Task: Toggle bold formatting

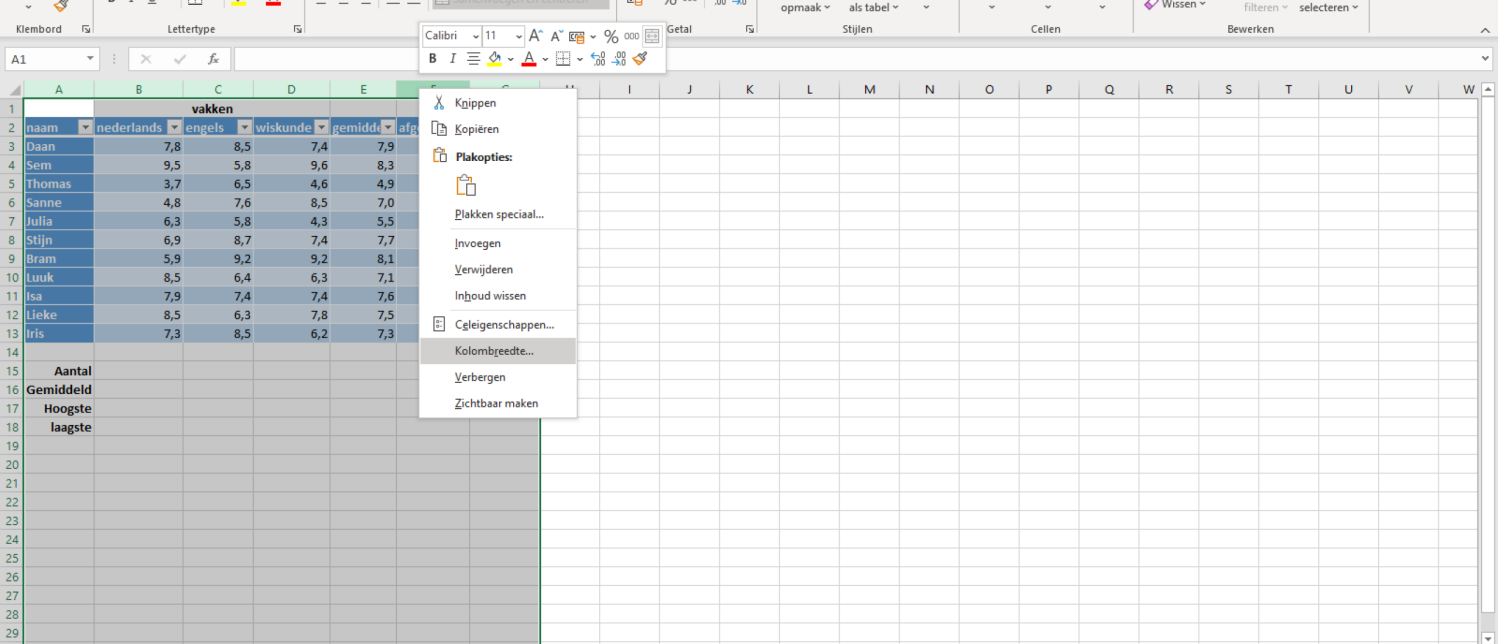Action: (x=433, y=58)
